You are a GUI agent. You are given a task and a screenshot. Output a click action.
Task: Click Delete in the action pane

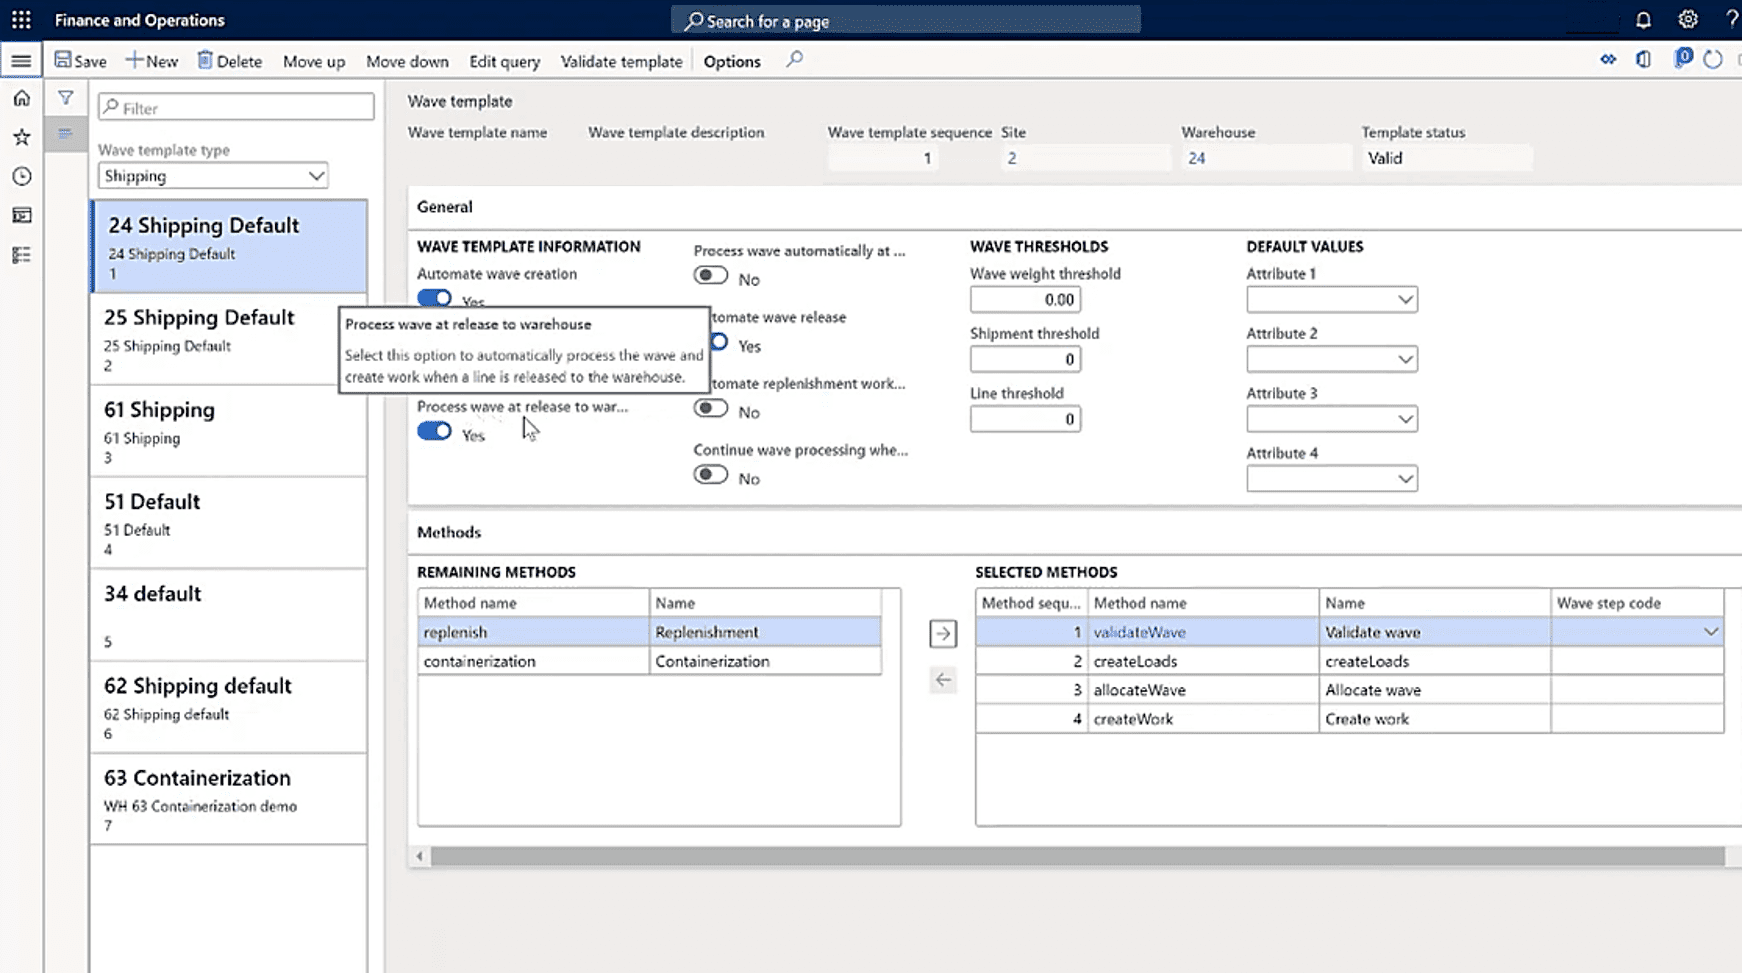coord(230,61)
